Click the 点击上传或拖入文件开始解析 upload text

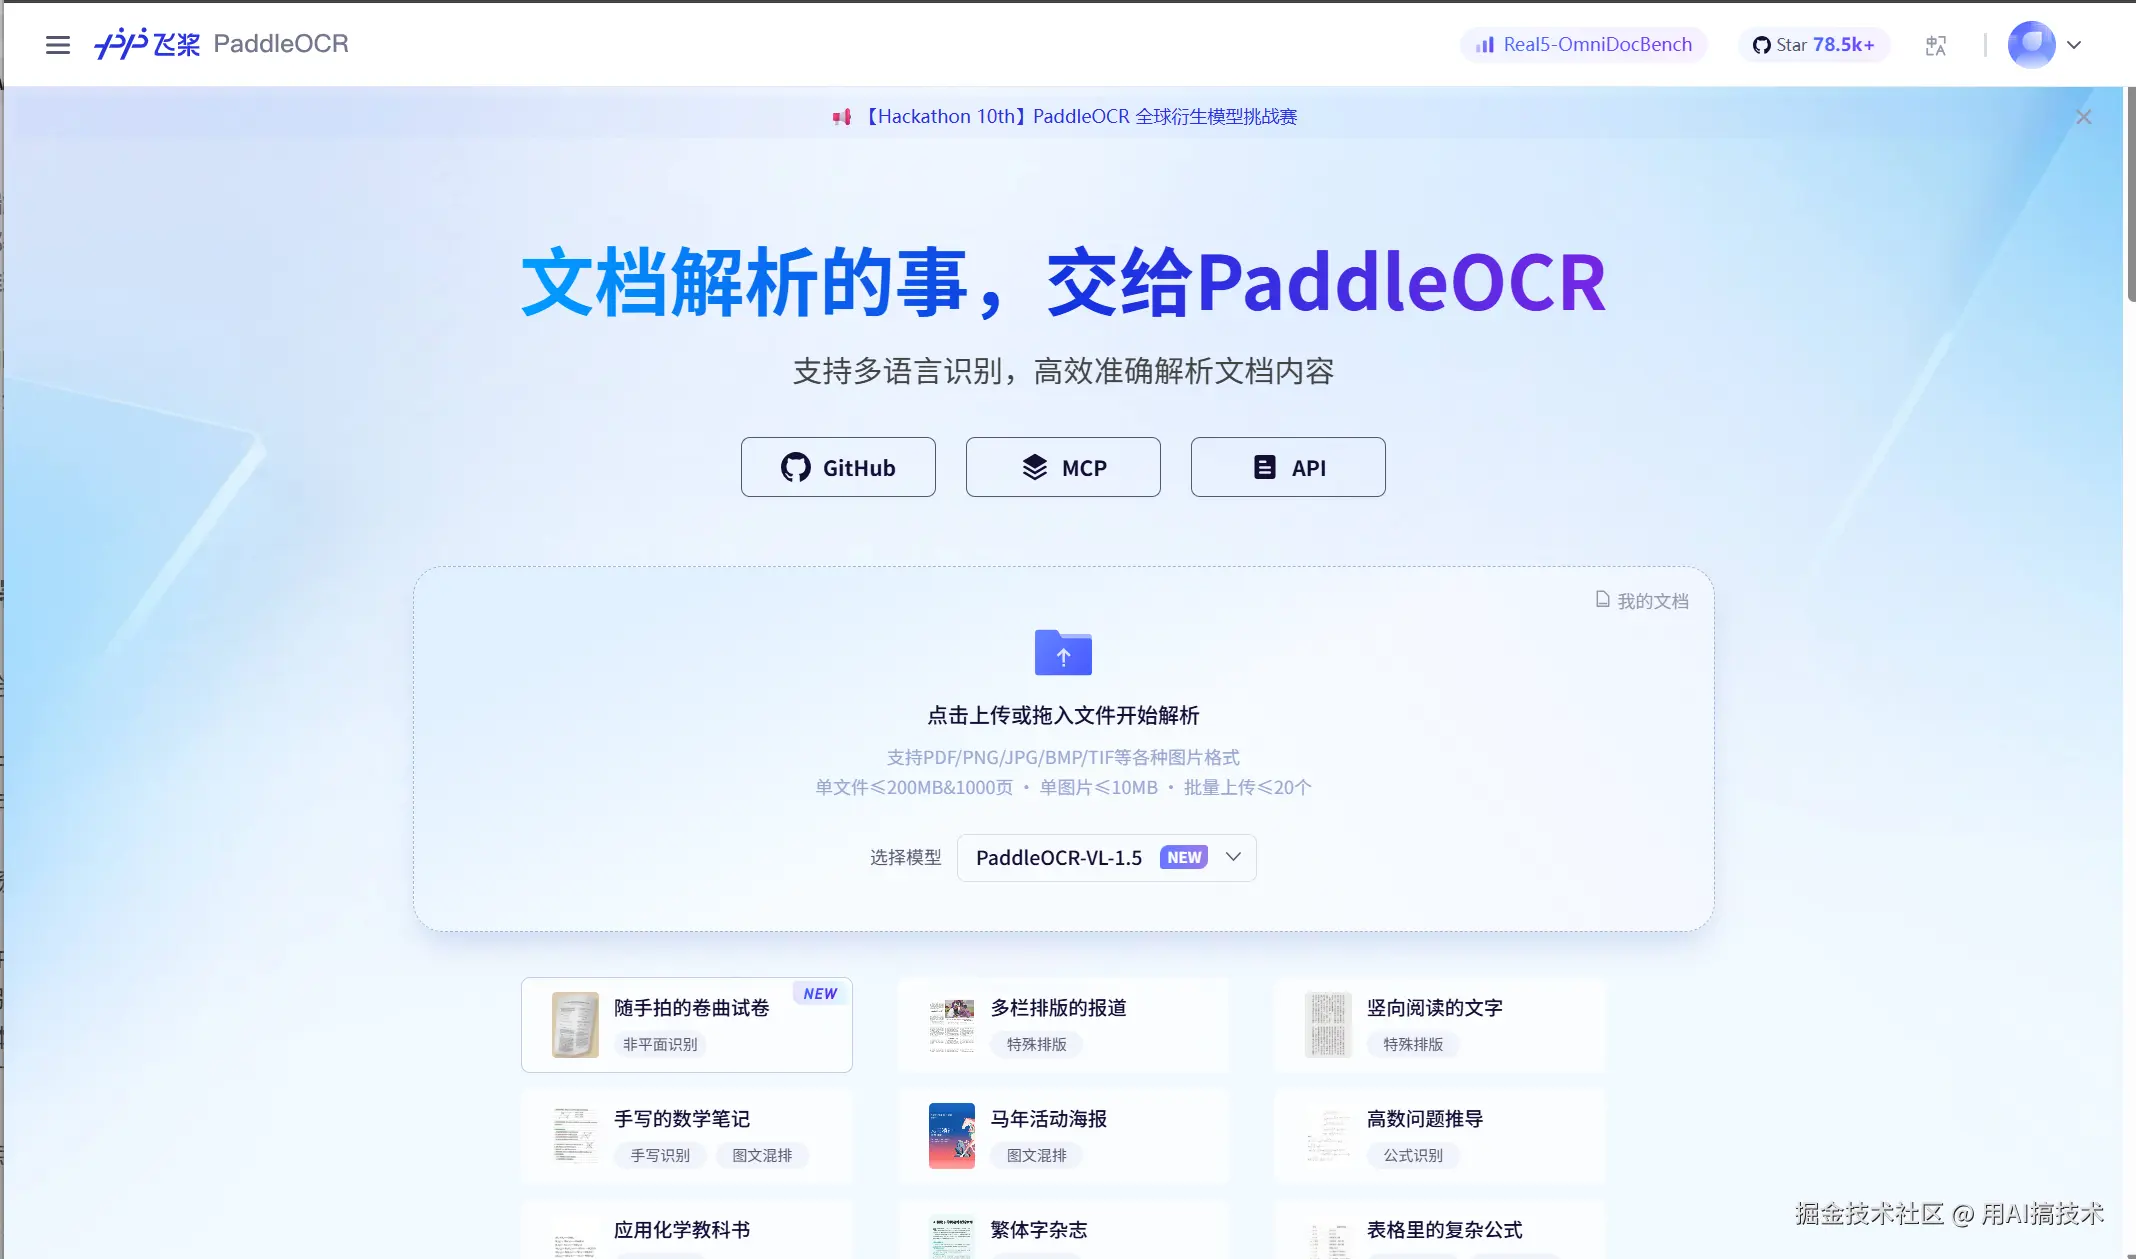click(x=1063, y=716)
